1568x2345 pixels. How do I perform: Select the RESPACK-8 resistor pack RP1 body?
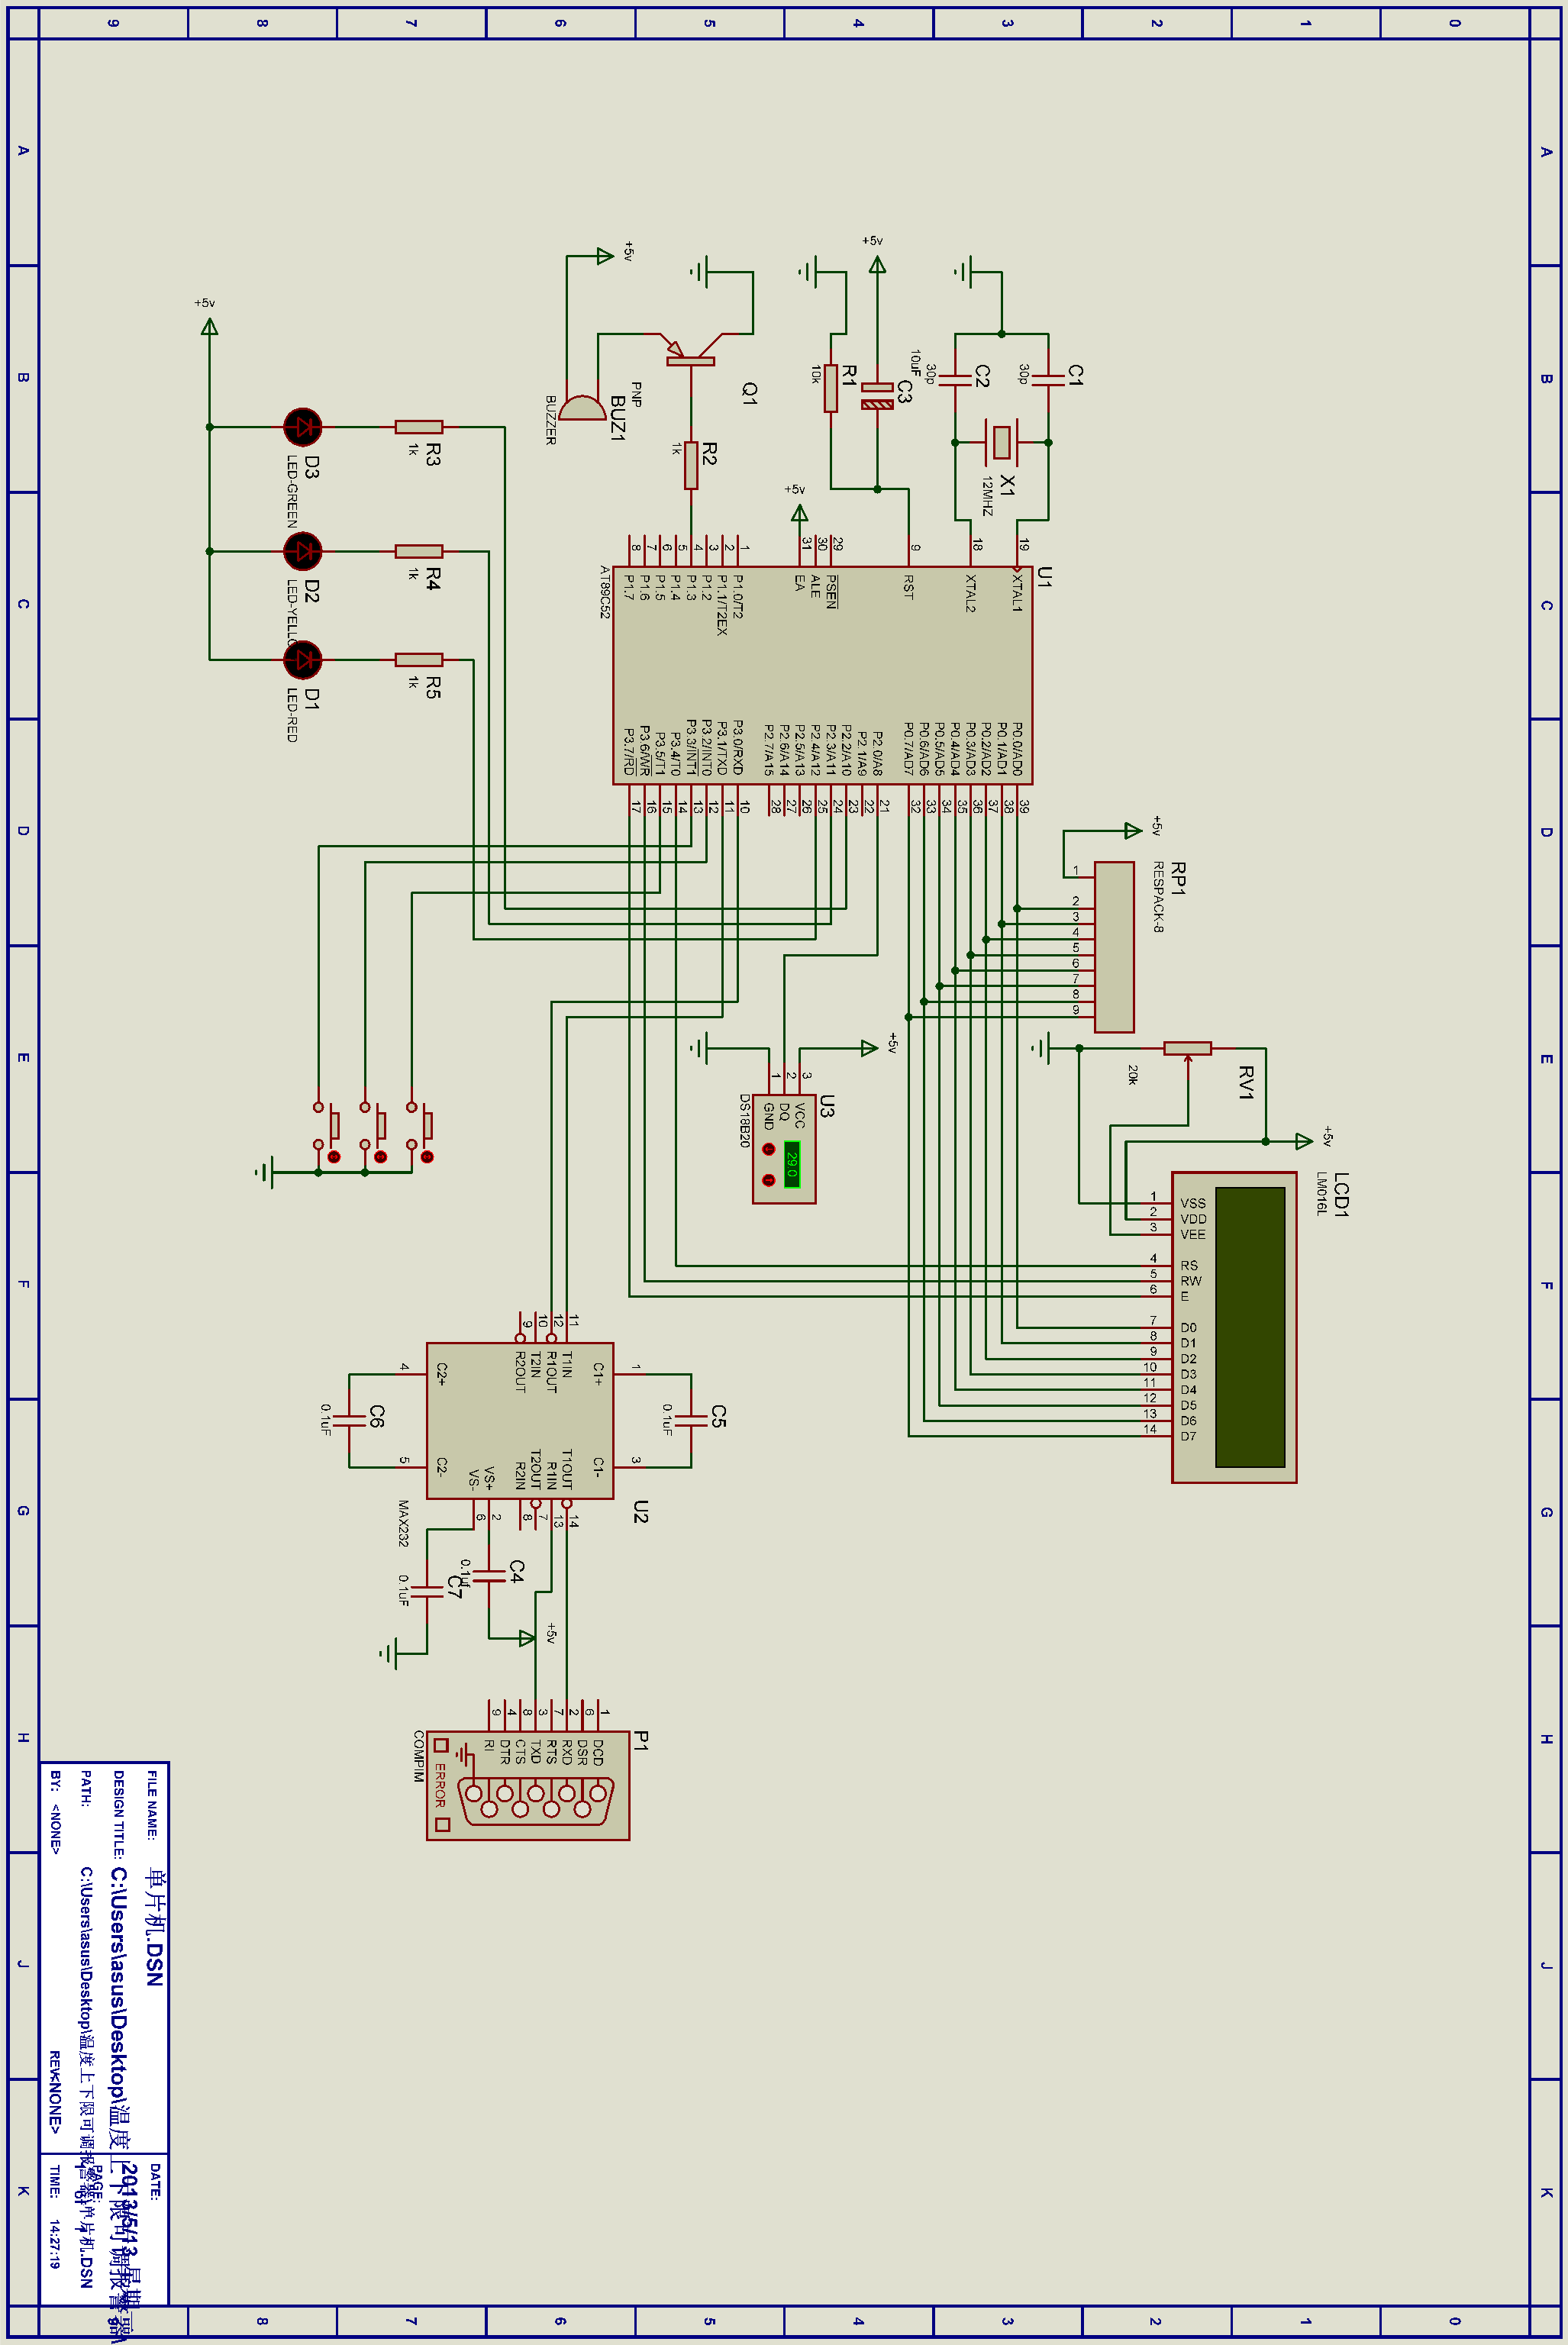(1114, 947)
